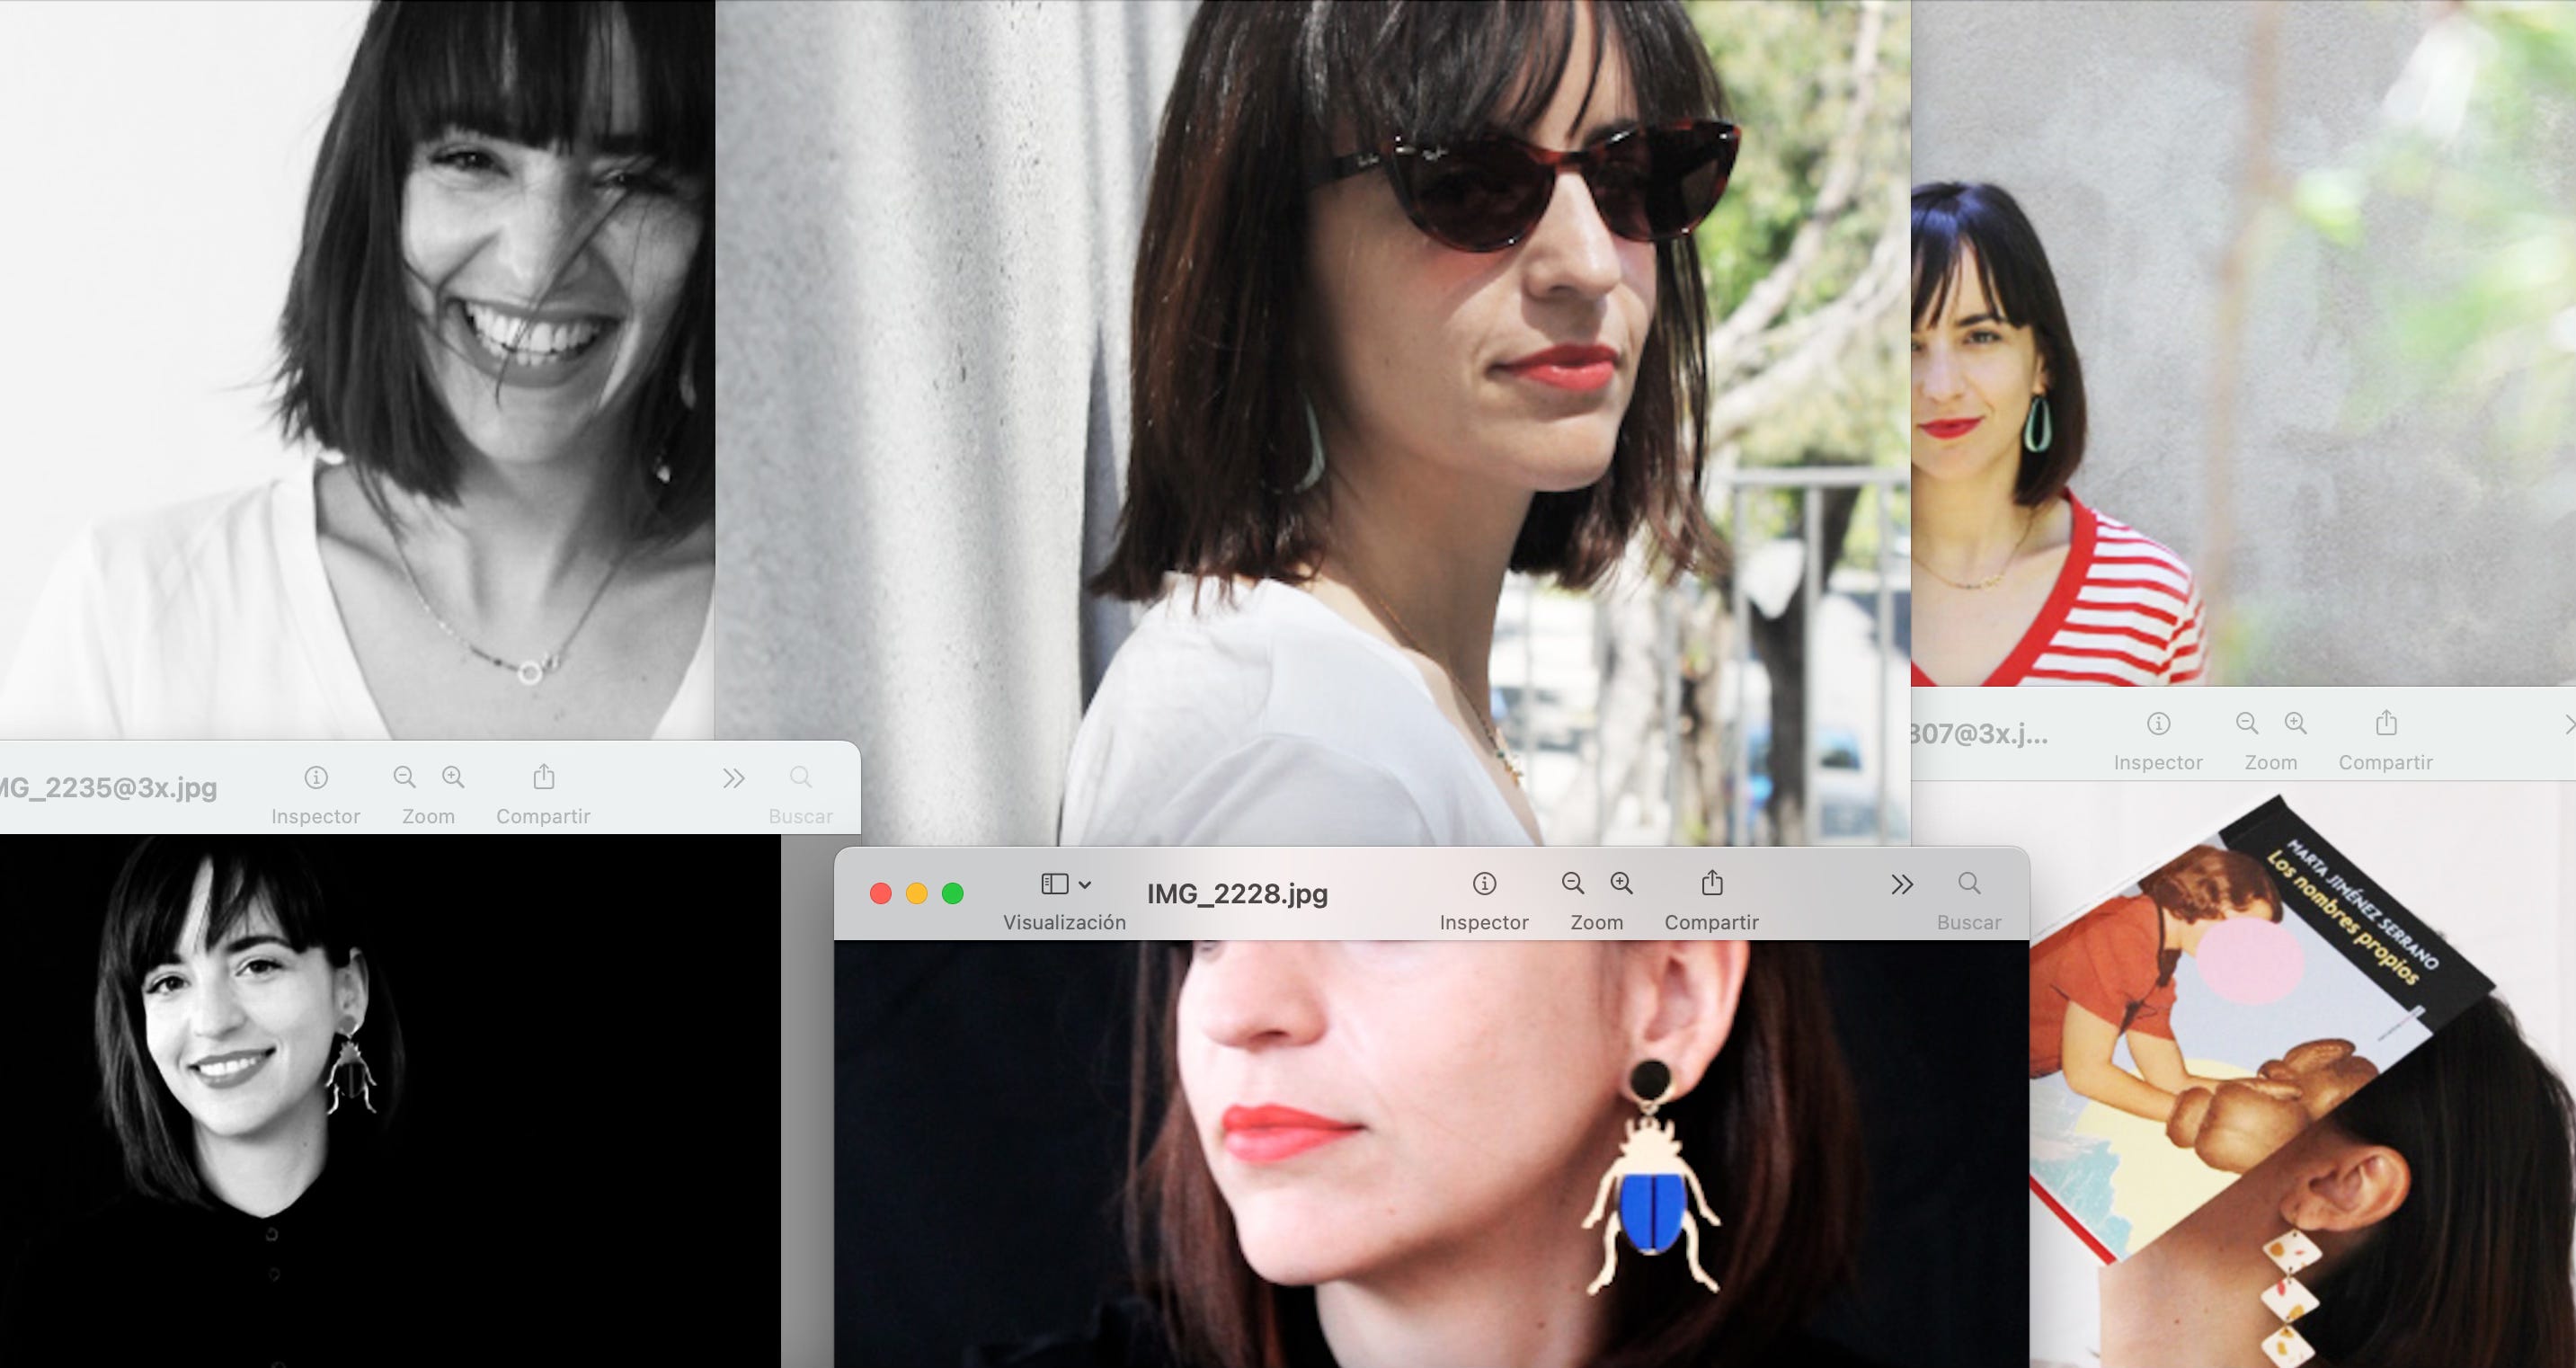The height and width of the screenshot is (1368, 2576).
Task: Click the red striped shirt portrait photo
Action: (x=2243, y=343)
